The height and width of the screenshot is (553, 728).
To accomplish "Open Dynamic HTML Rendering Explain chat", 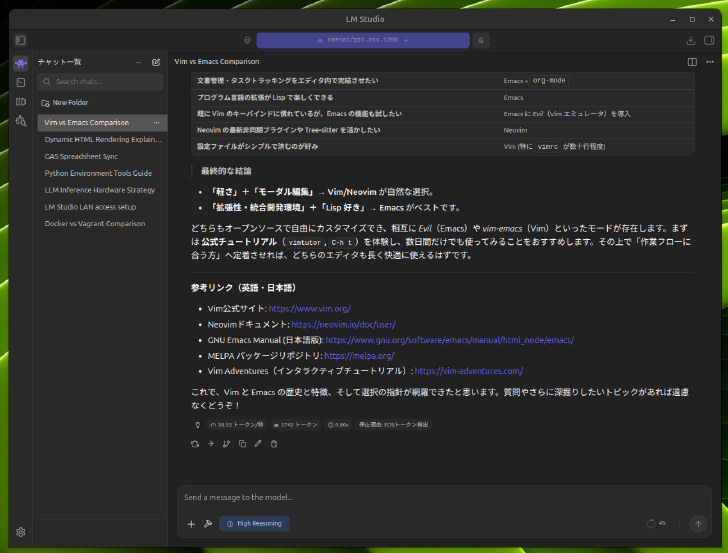I will pos(102,139).
